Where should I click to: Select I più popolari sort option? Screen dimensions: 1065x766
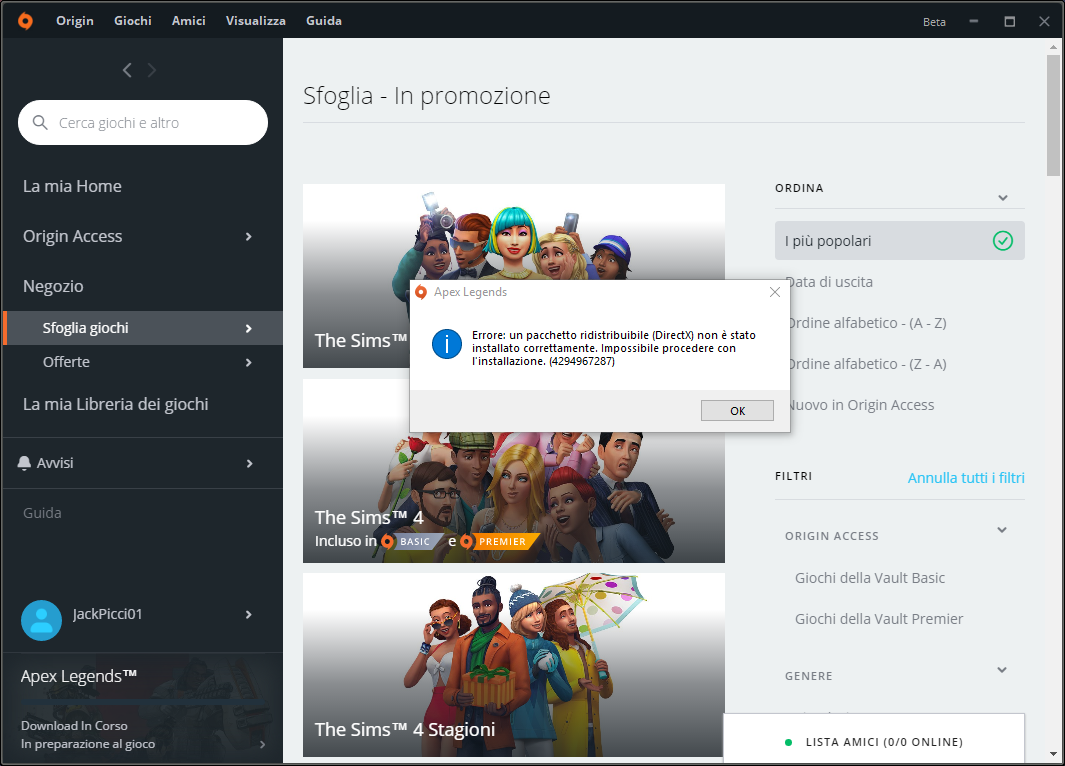coord(899,240)
